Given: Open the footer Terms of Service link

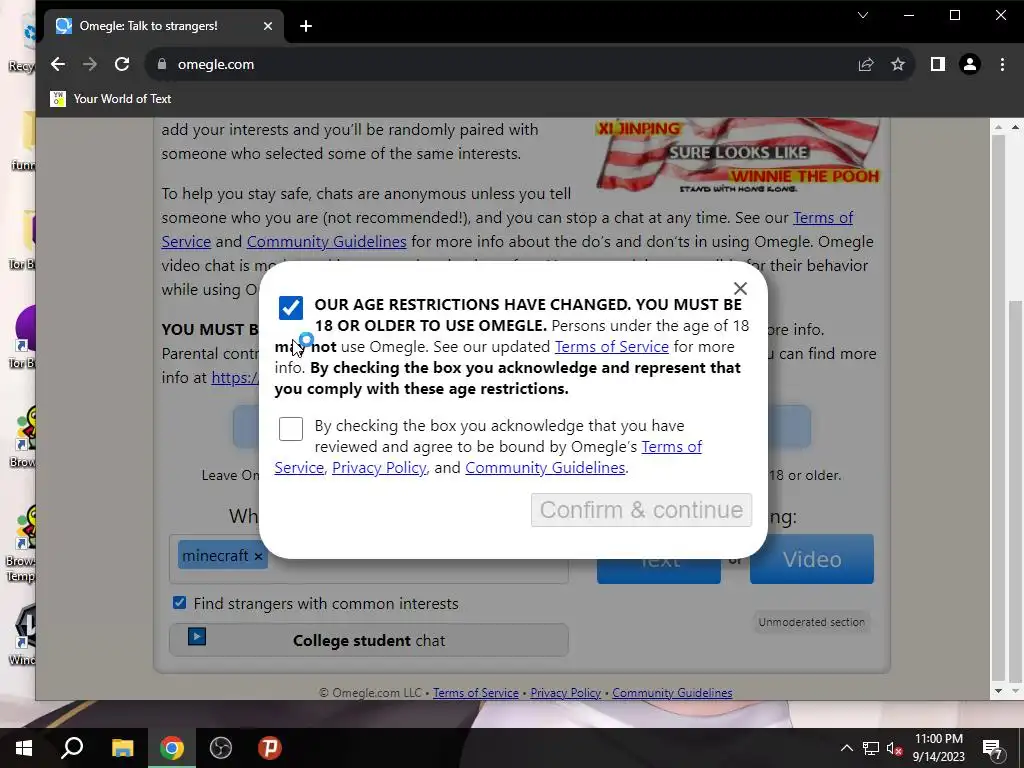Looking at the screenshot, I should pyautogui.click(x=475, y=693).
